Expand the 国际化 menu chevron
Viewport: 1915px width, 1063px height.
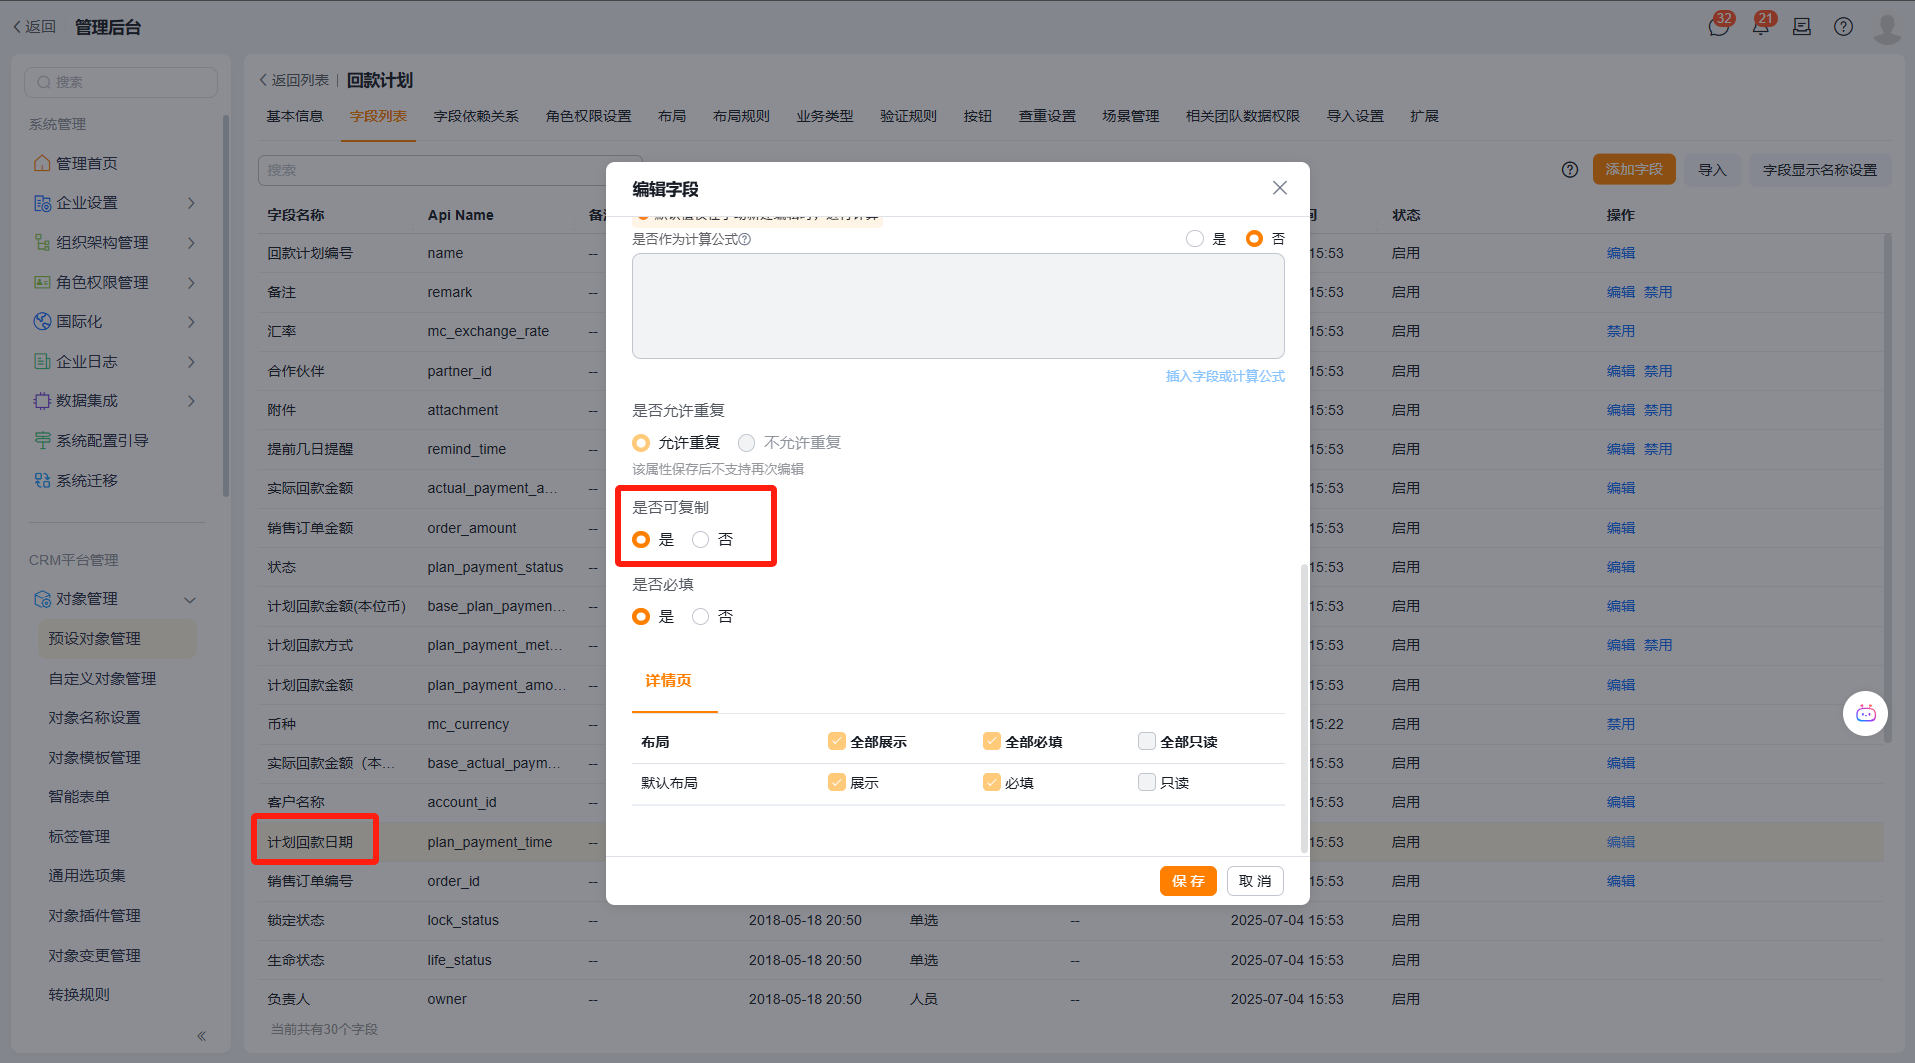(x=191, y=322)
